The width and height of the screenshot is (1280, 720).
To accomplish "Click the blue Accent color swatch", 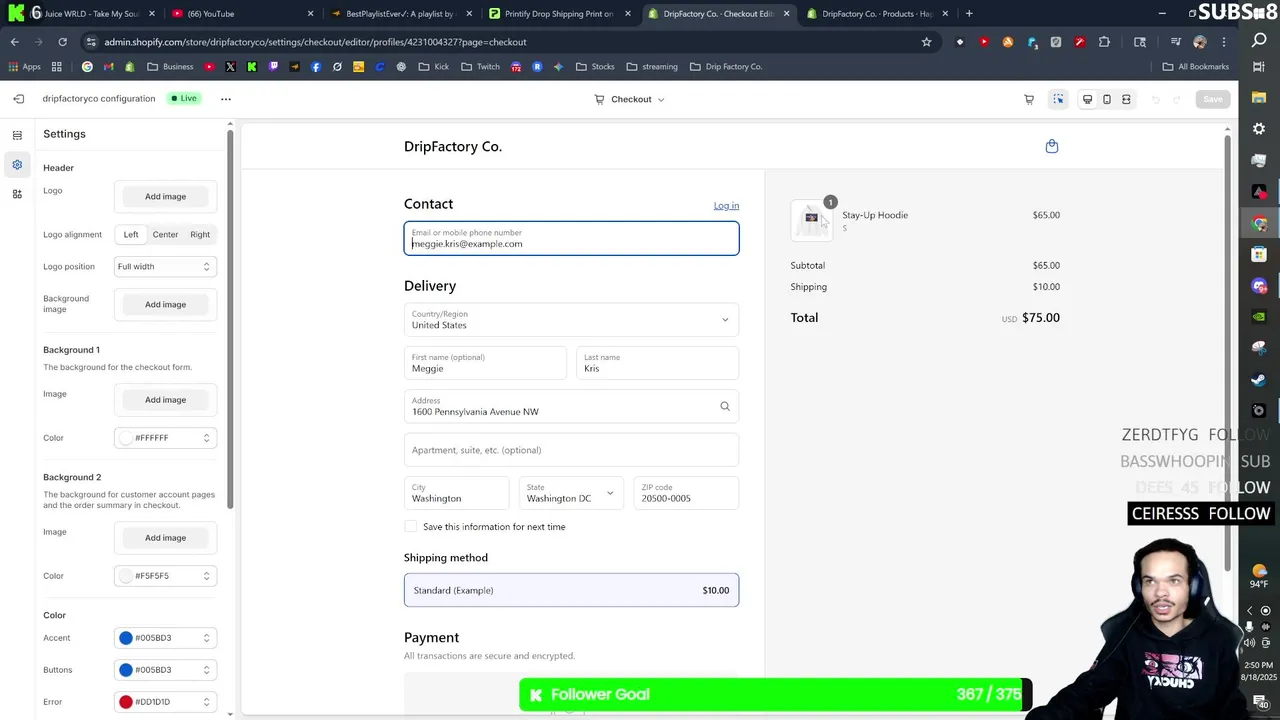I will 126,638.
